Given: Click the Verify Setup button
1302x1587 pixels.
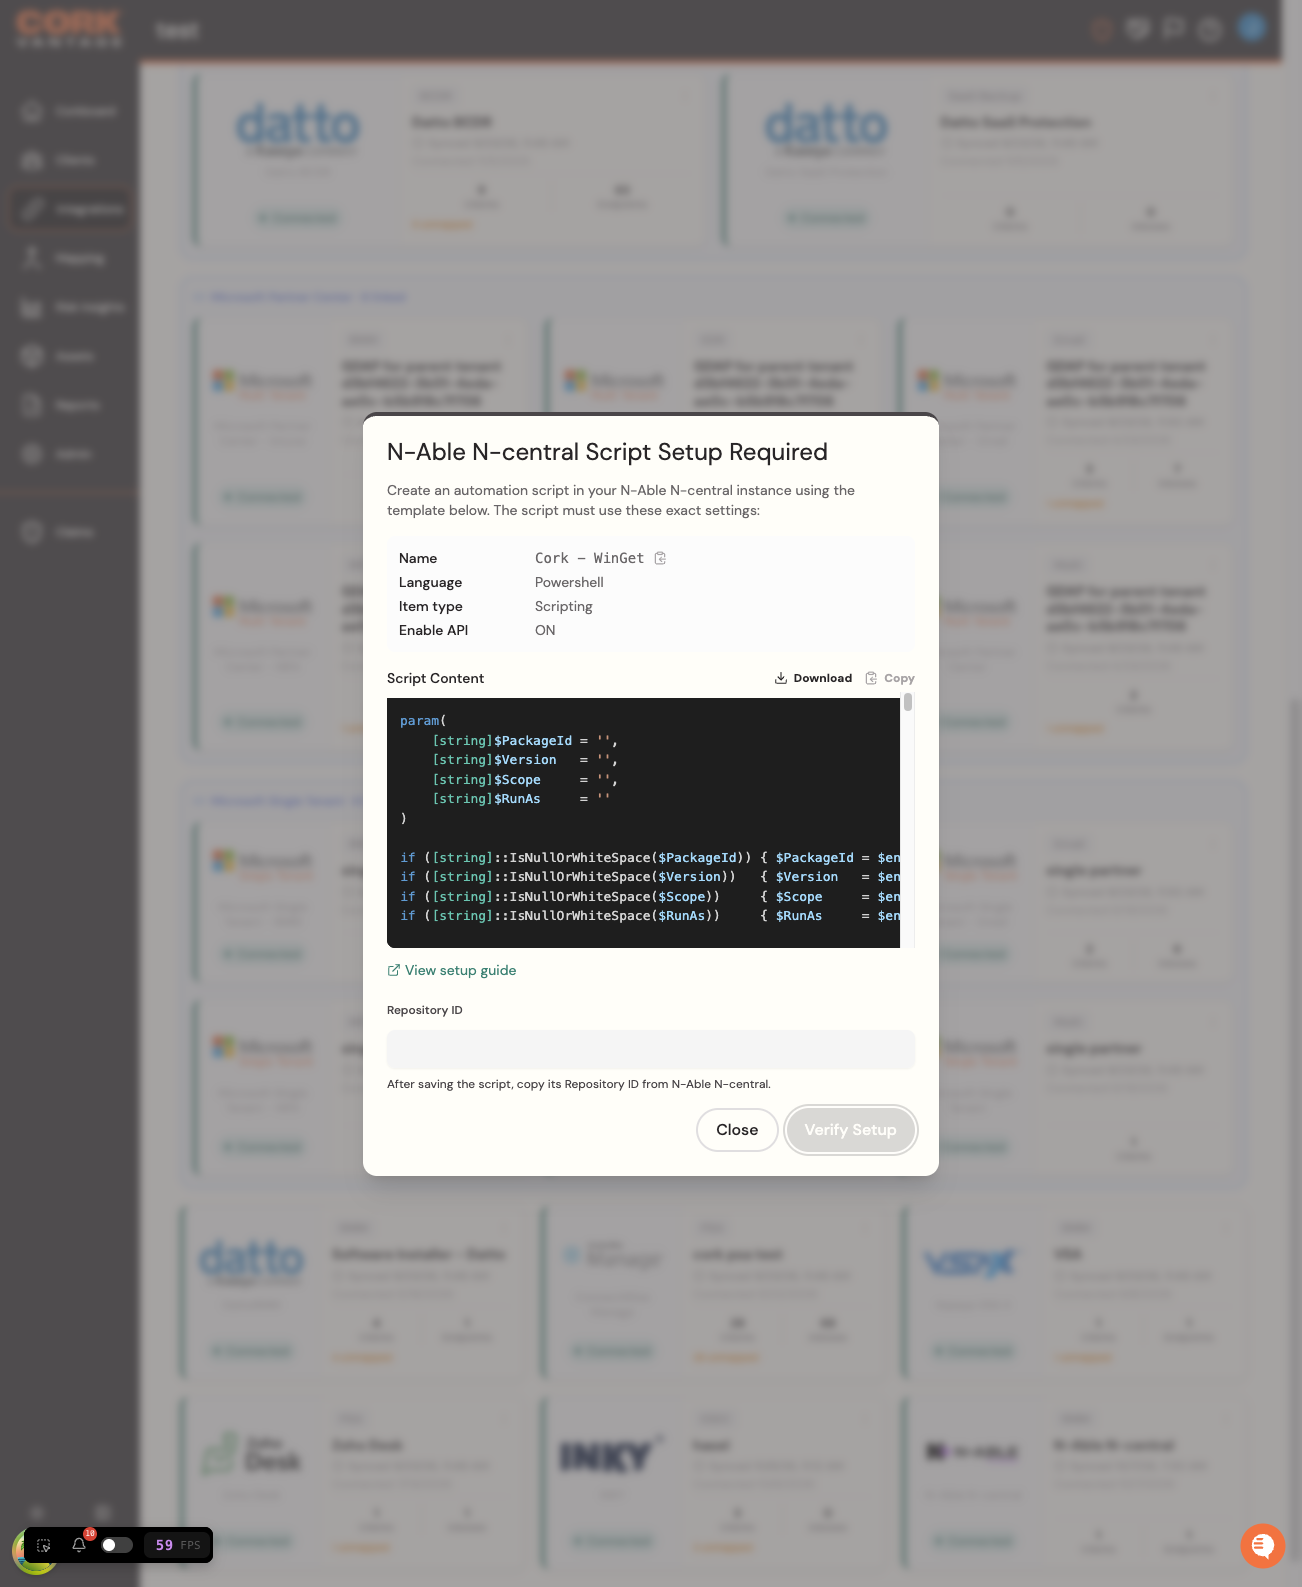Looking at the screenshot, I should click(x=851, y=1130).
